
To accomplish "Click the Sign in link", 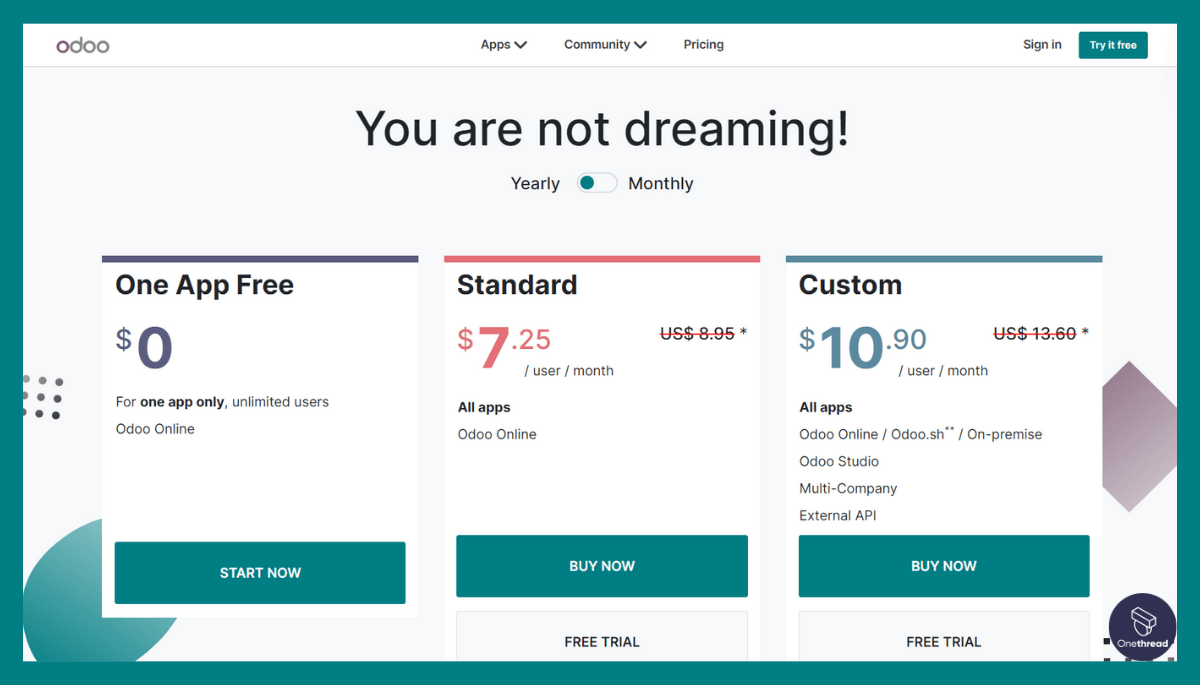I will tap(1042, 44).
